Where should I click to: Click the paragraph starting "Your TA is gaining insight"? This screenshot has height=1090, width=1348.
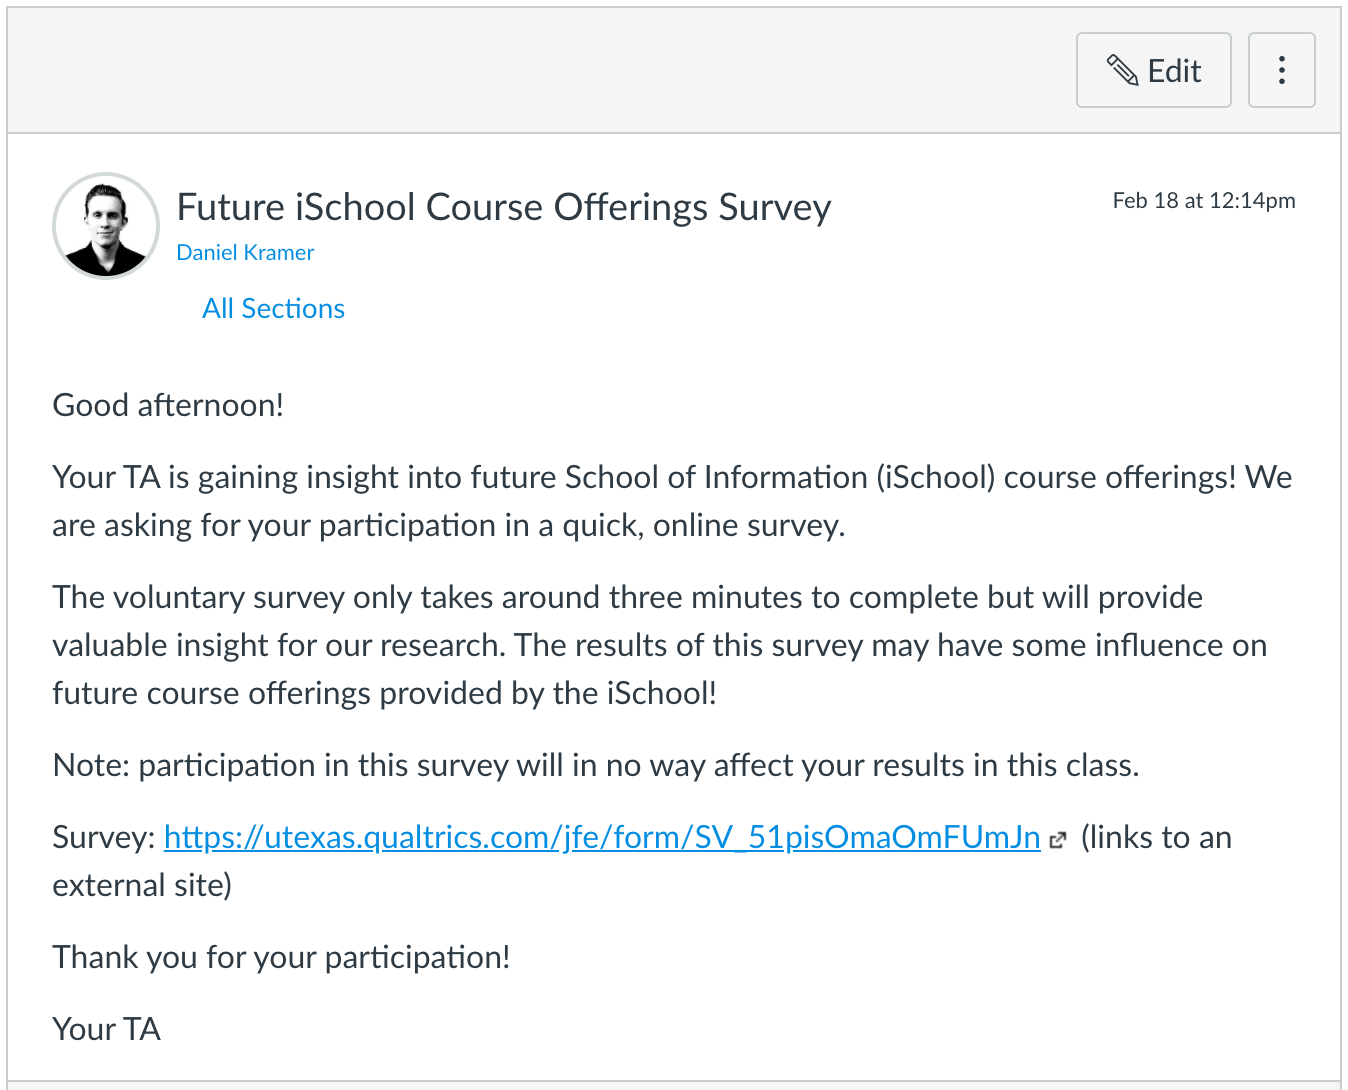672,501
